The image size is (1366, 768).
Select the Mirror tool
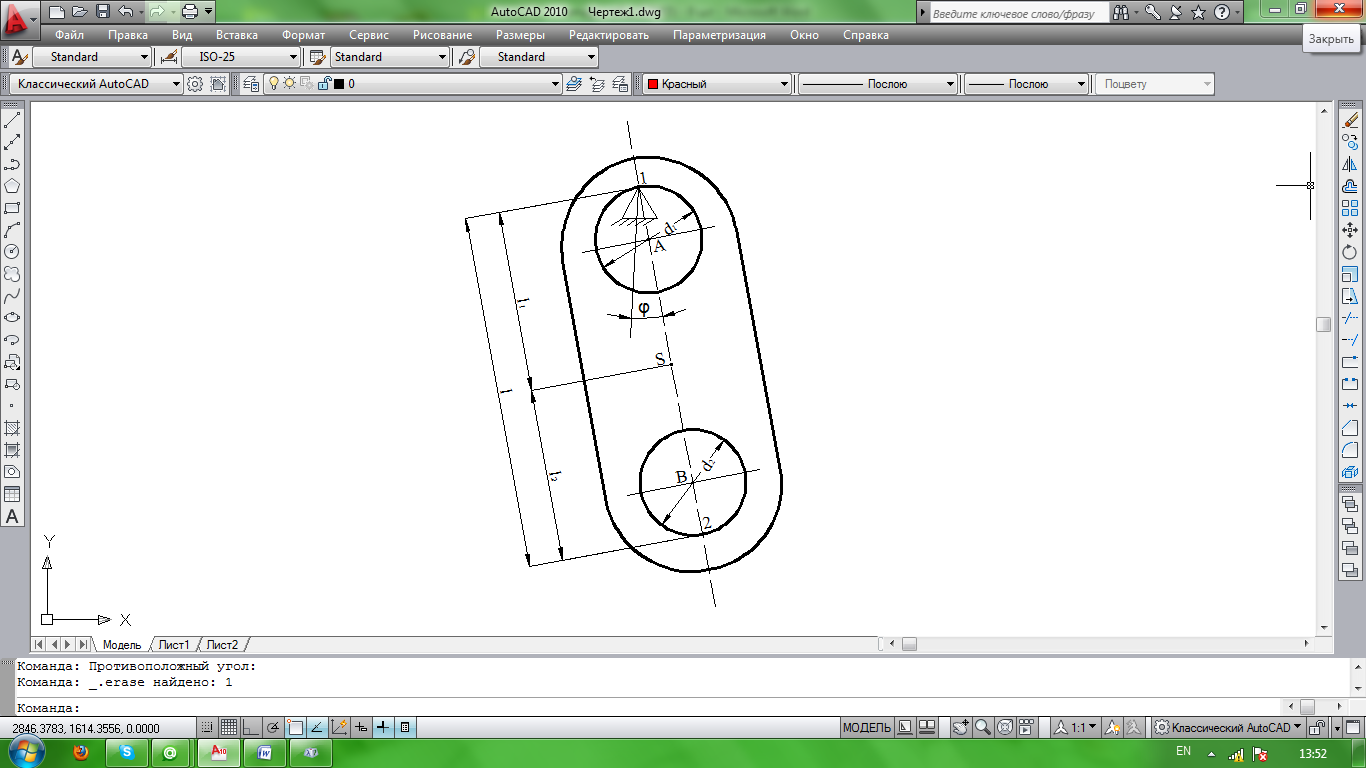click(x=1350, y=164)
